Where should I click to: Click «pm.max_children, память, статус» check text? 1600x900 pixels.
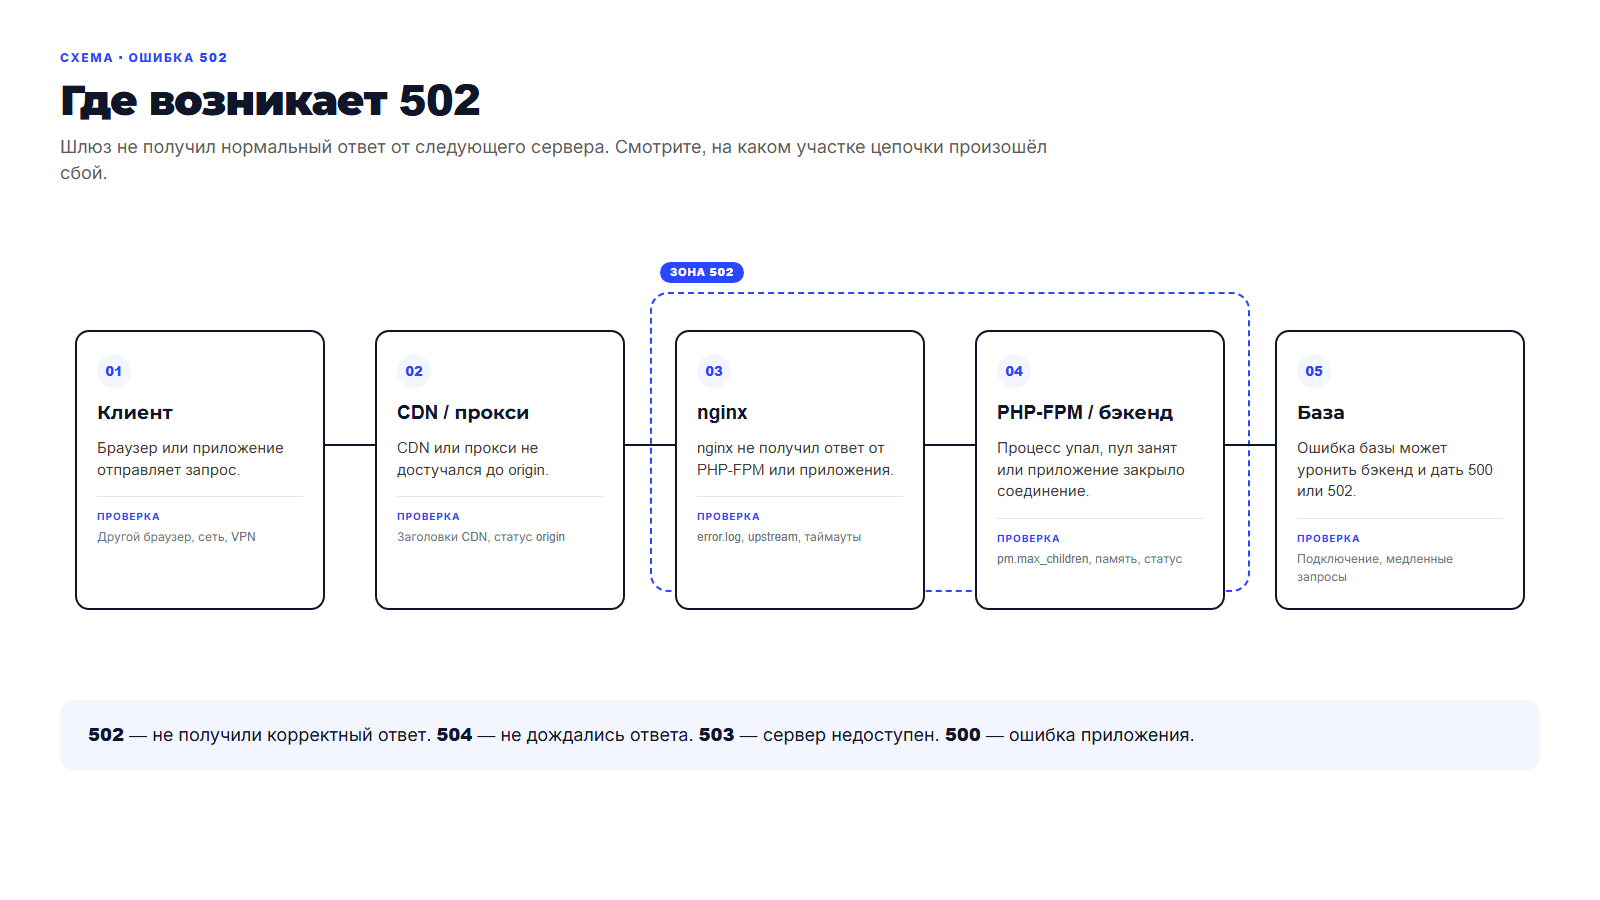click(x=1089, y=559)
